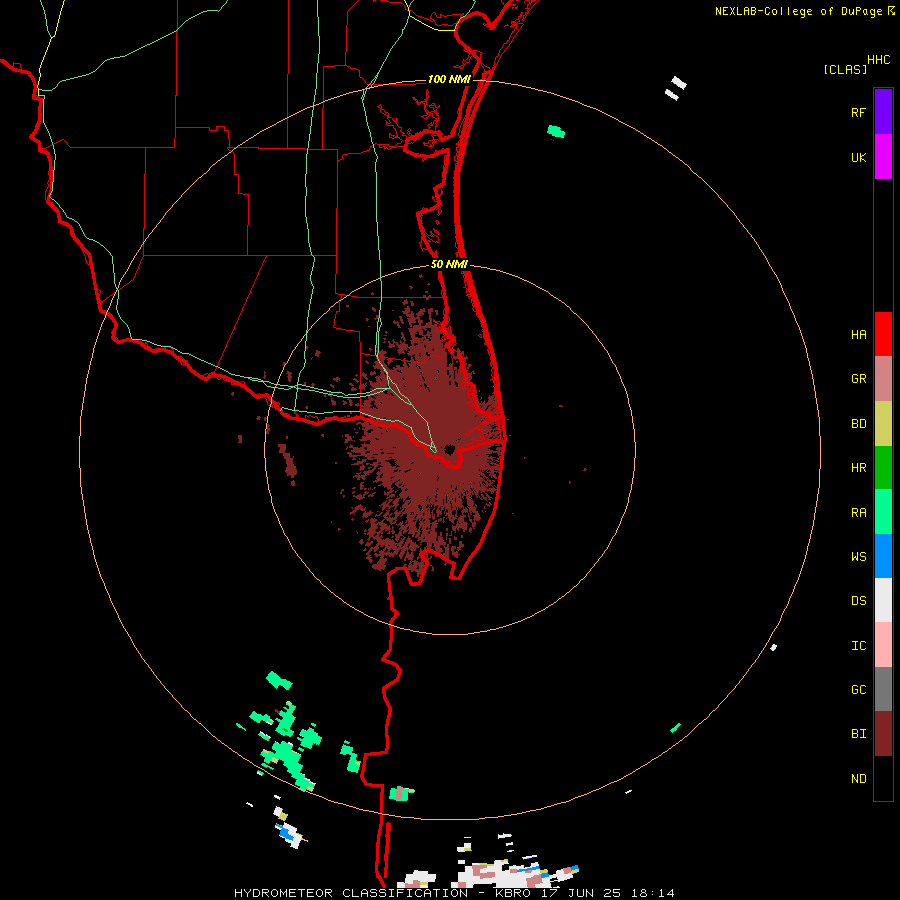Screen dimensions: 900x900
Task: Click the RA legend label
Action: (858, 513)
